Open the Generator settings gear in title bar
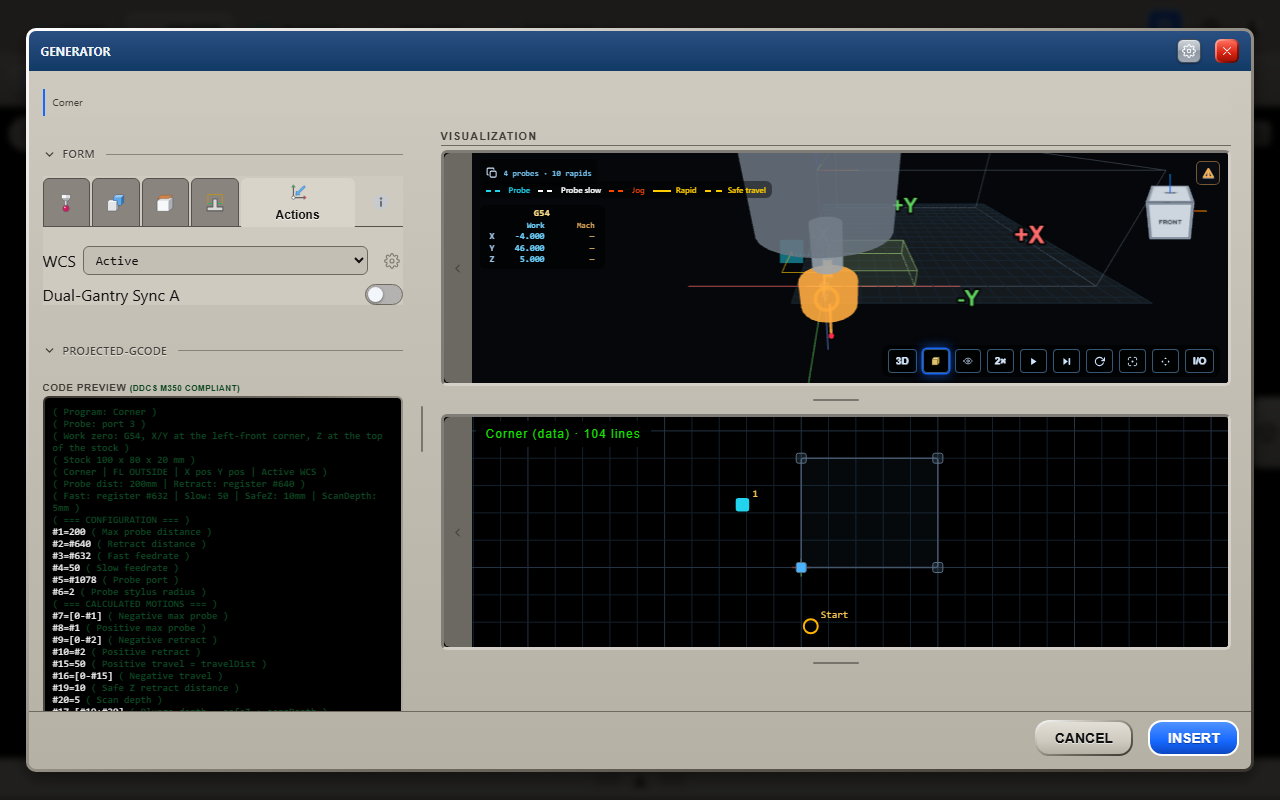 point(1189,51)
